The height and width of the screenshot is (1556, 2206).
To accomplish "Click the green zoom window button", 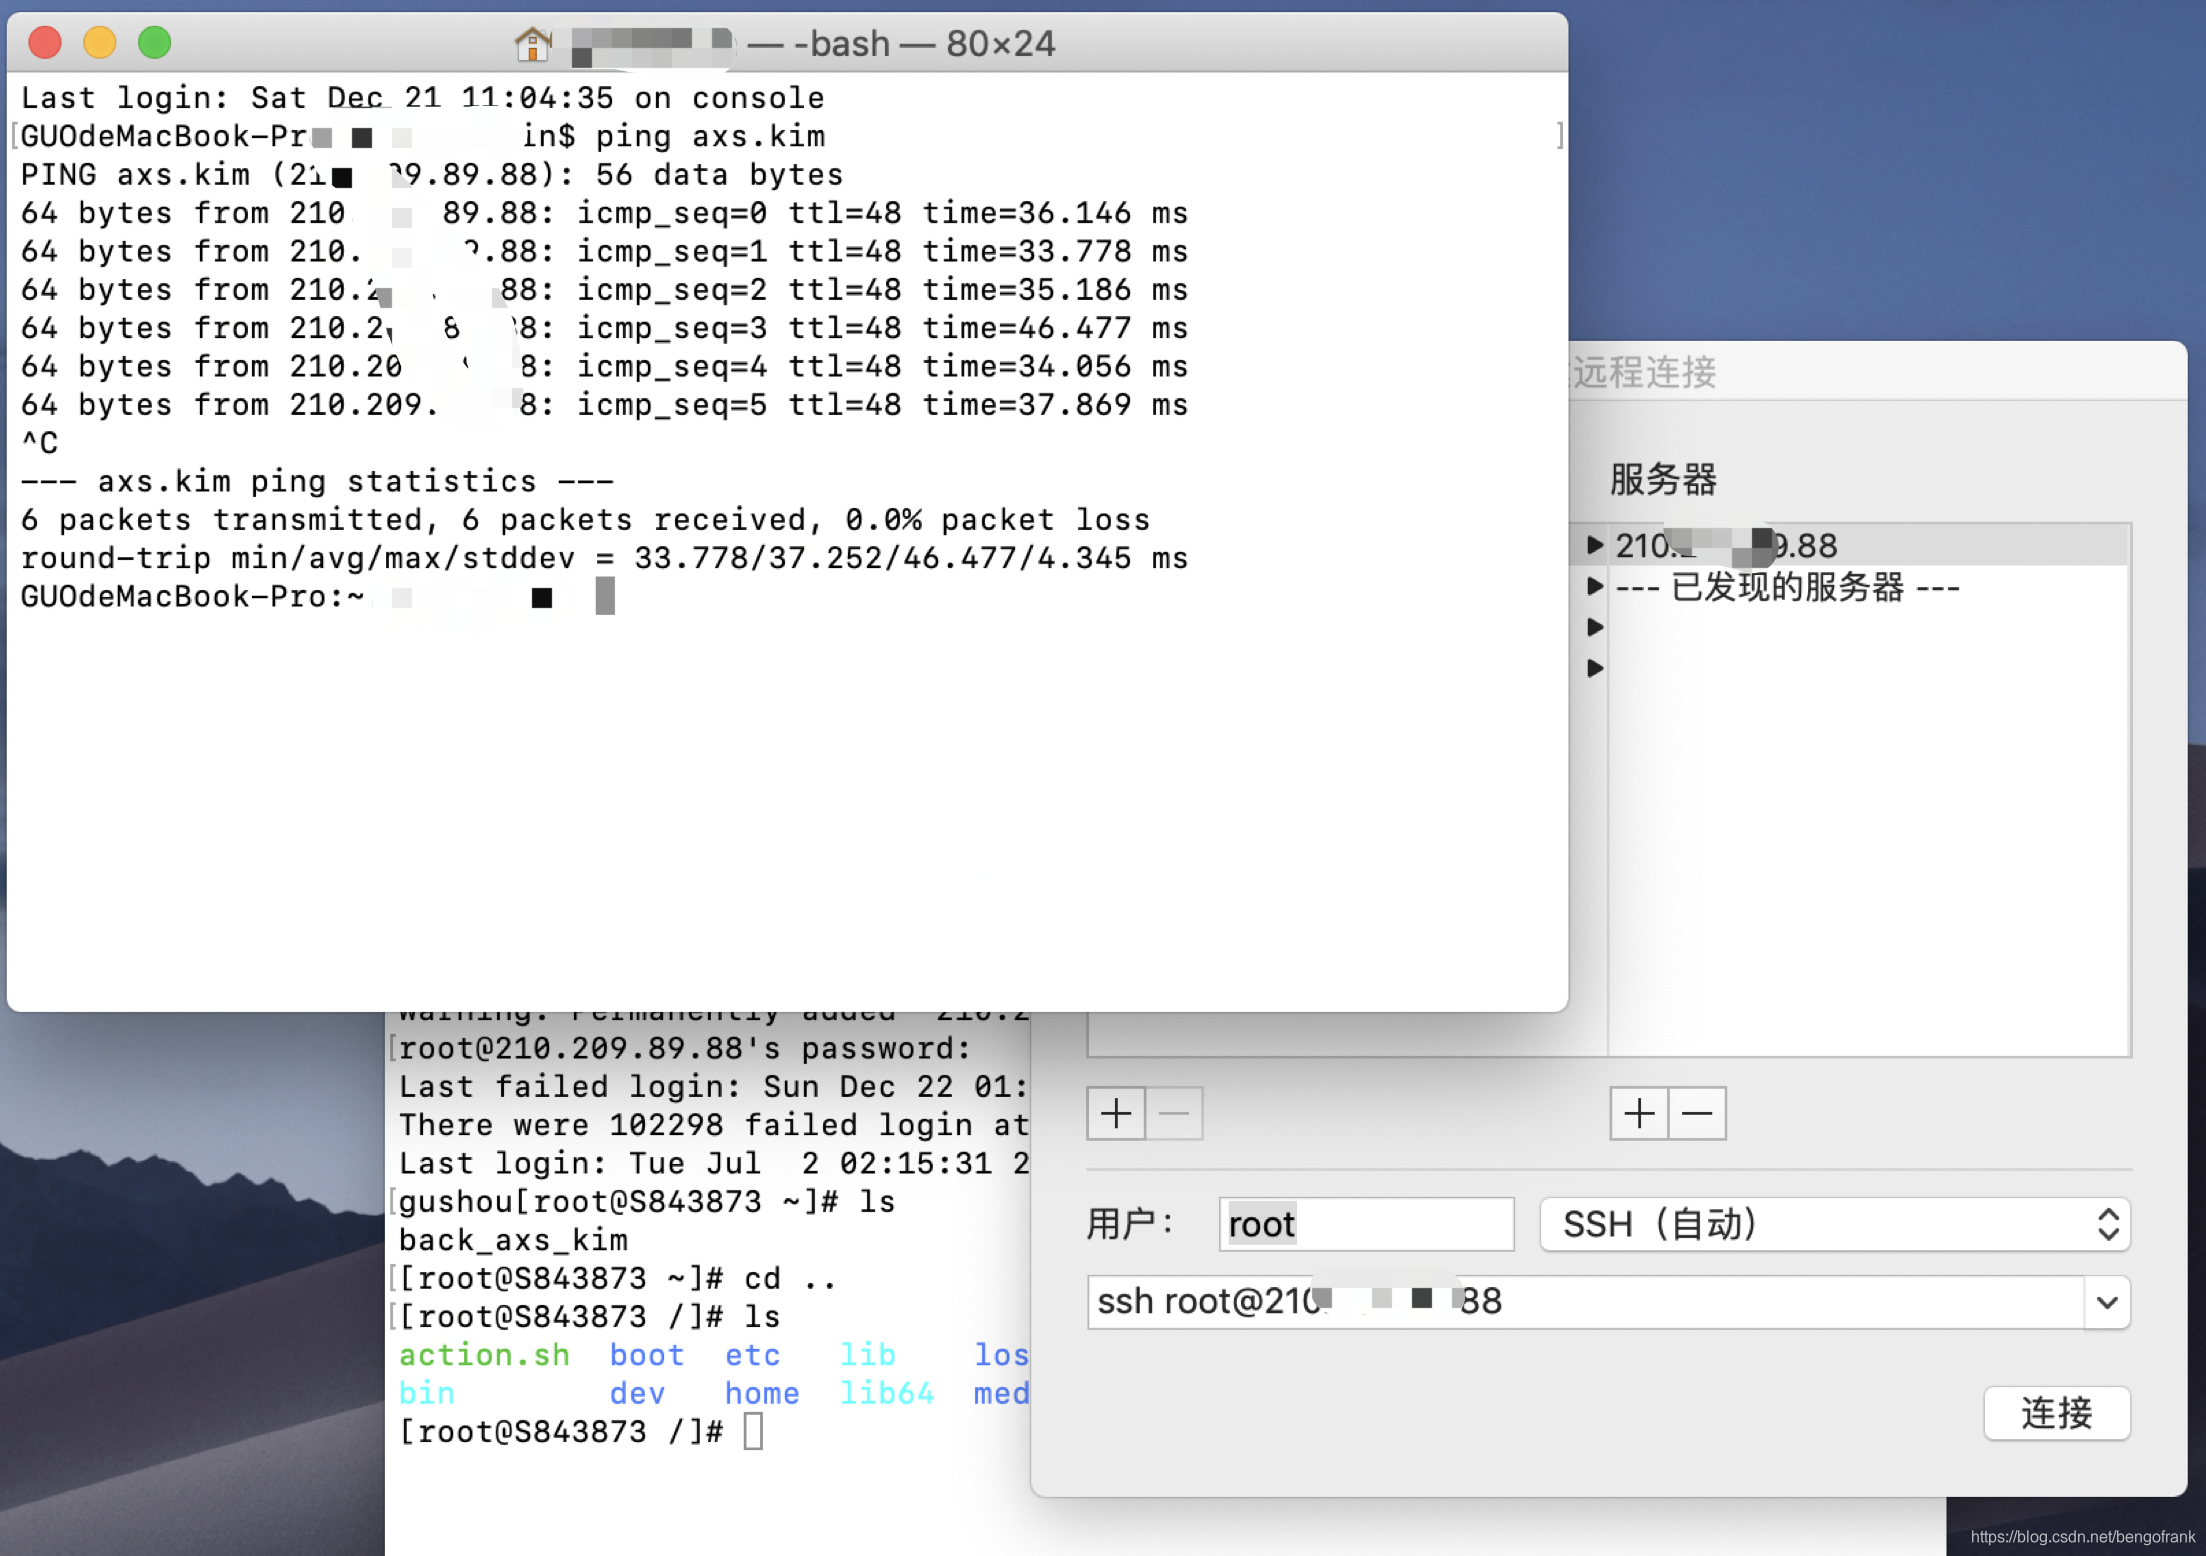I will pyautogui.click(x=155, y=43).
